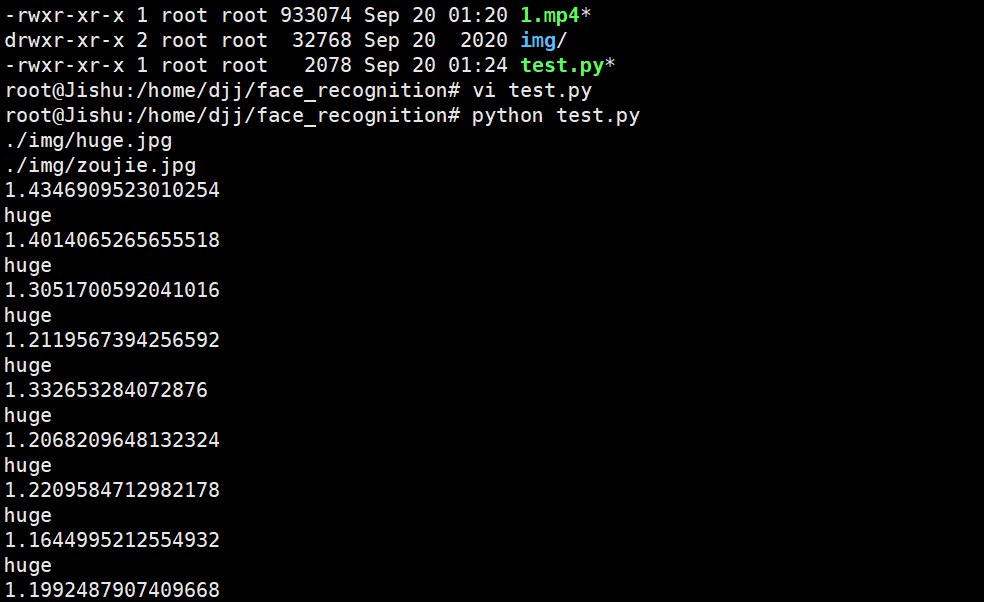This screenshot has height=602, width=984.
Task: Click the green test.py filename
Action: [x=562, y=65]
